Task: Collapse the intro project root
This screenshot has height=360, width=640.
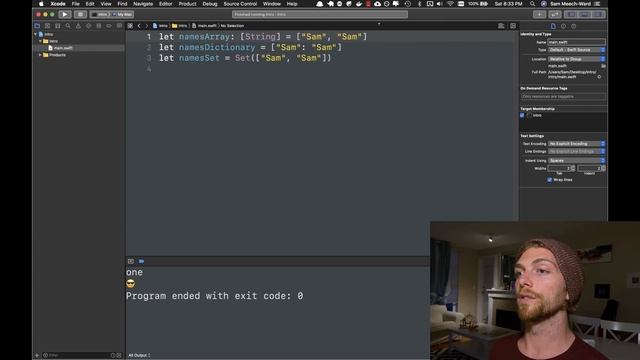Action: pos(36,34)
